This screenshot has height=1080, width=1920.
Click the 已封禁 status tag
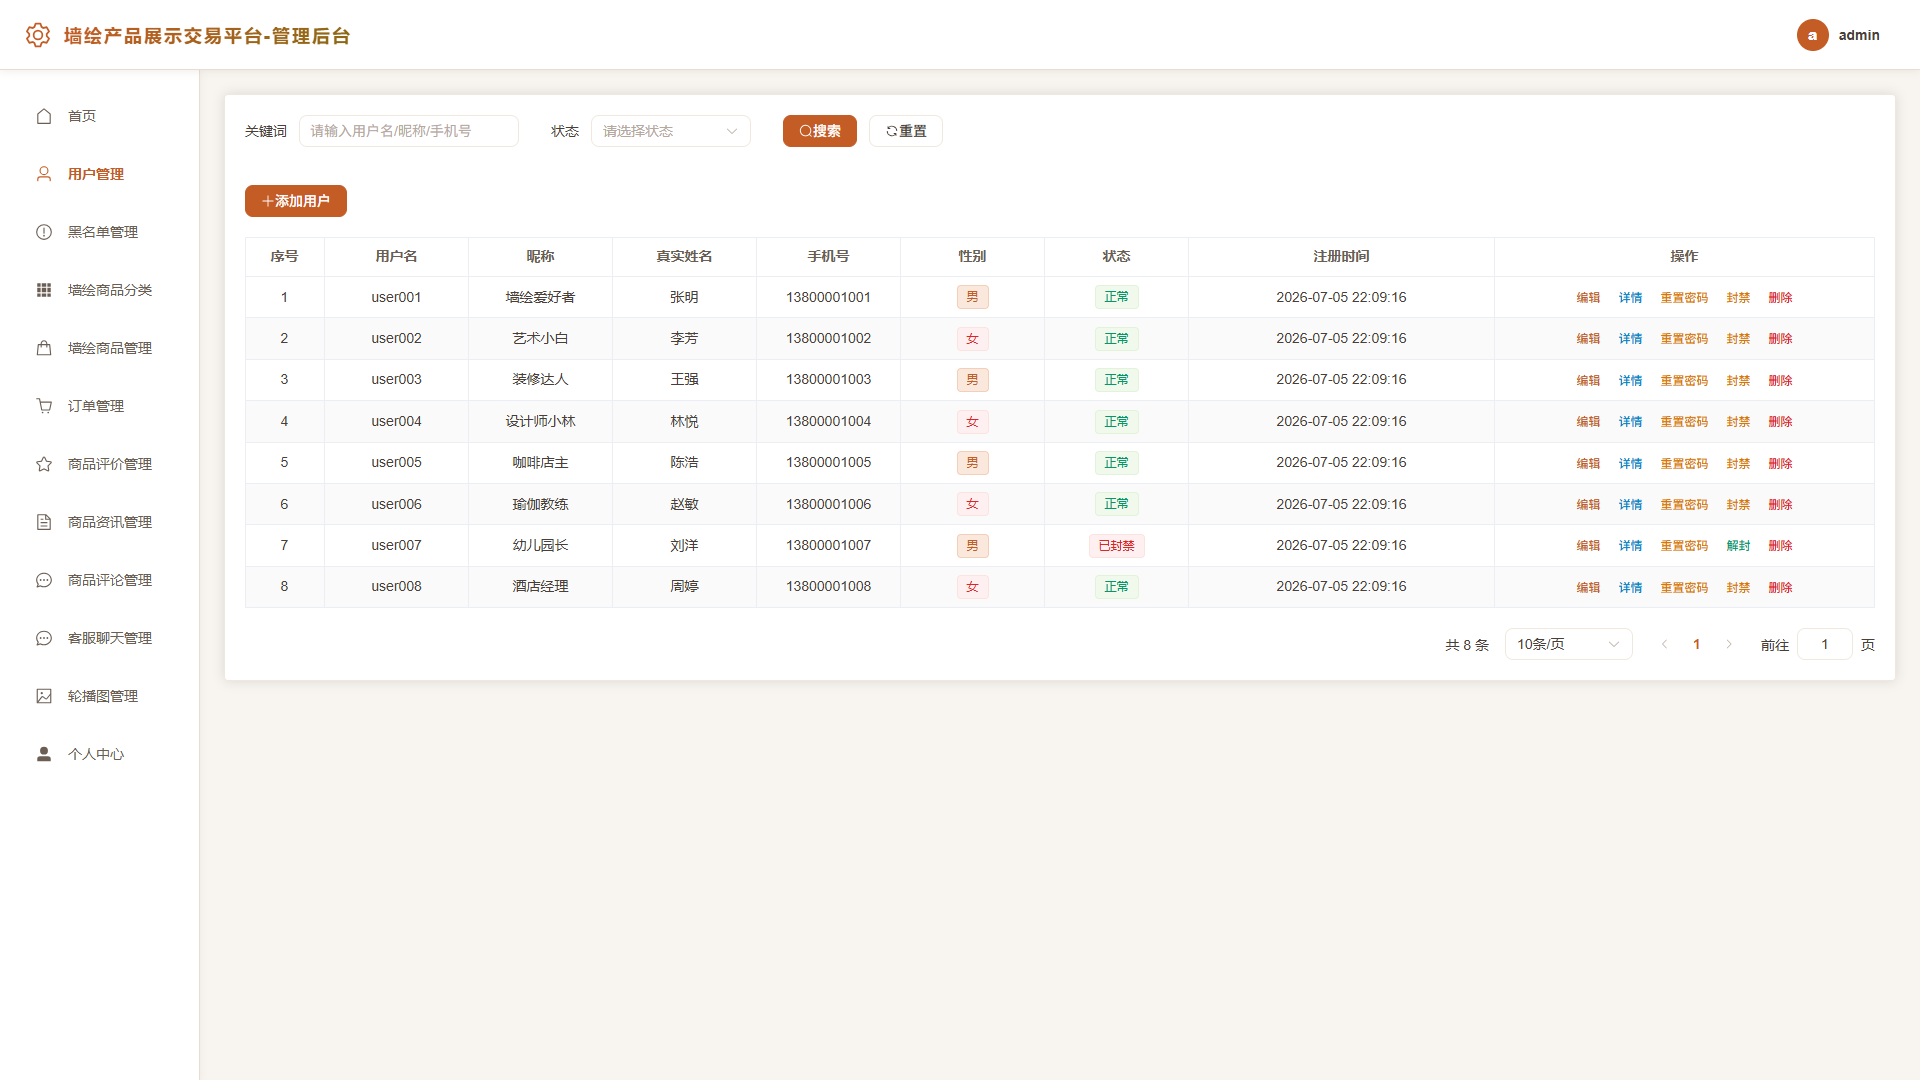click(1116, 545)
